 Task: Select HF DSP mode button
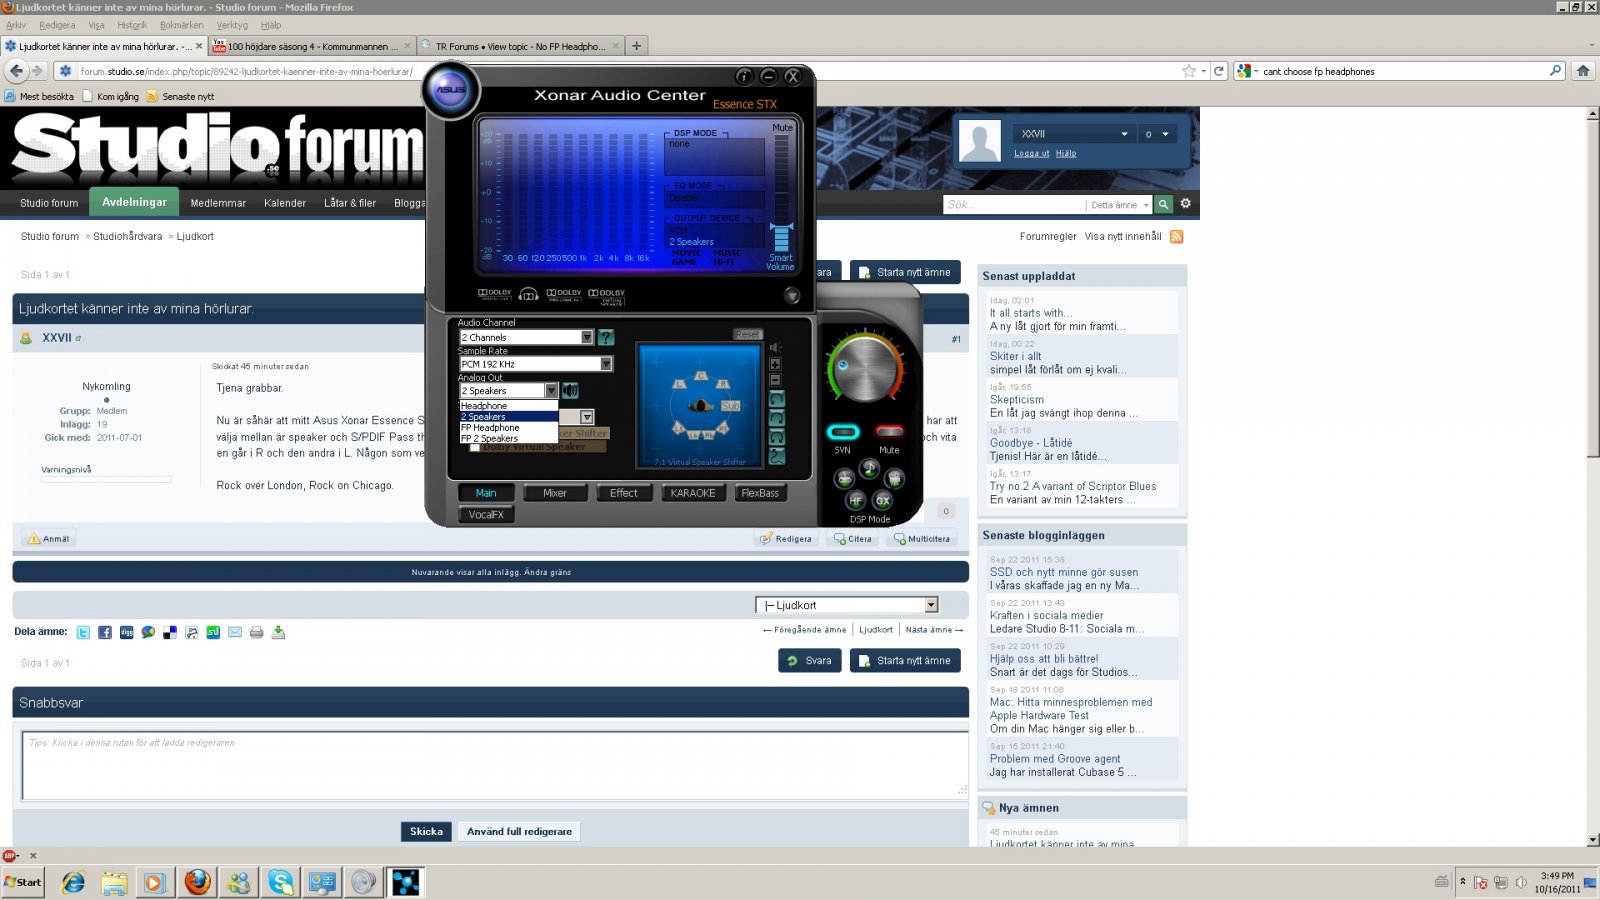856,500
